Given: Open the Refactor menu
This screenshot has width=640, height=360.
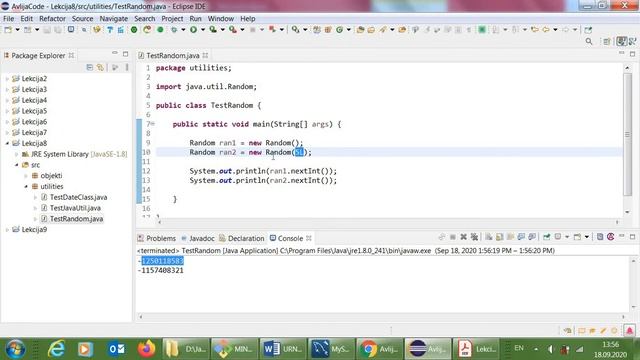Looking at the screenshot, I should [x=52, y=19].
